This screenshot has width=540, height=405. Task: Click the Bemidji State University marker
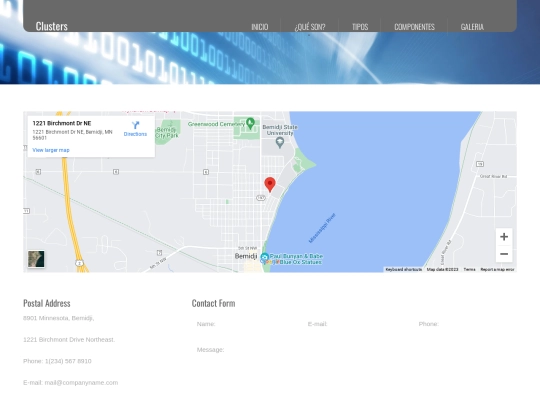click(x=280, y=142)
